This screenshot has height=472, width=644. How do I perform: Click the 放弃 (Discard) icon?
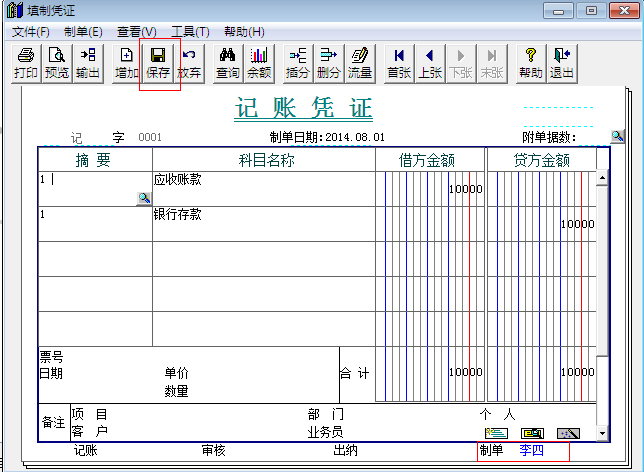(x=189, y=63)
